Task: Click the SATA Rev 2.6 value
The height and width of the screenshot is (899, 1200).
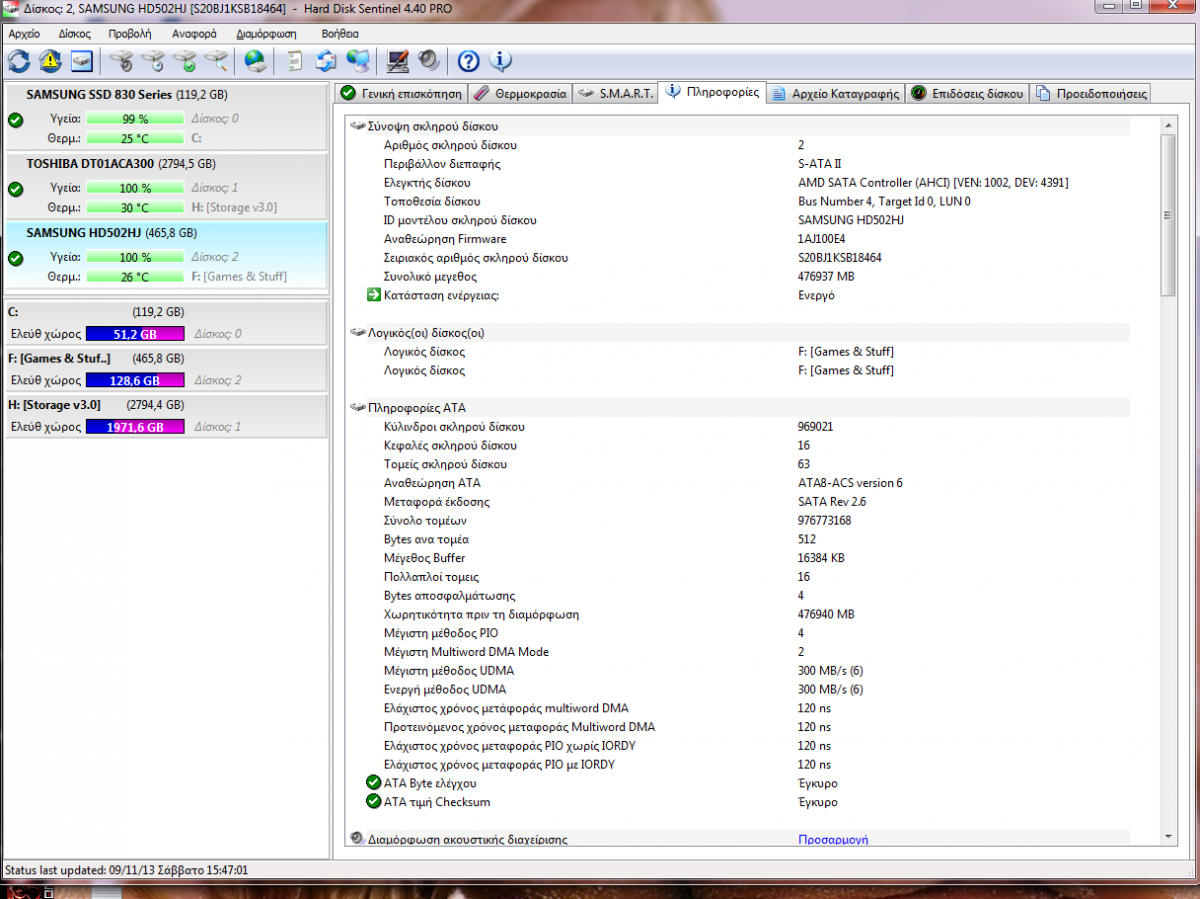Action: click(832, 502)
